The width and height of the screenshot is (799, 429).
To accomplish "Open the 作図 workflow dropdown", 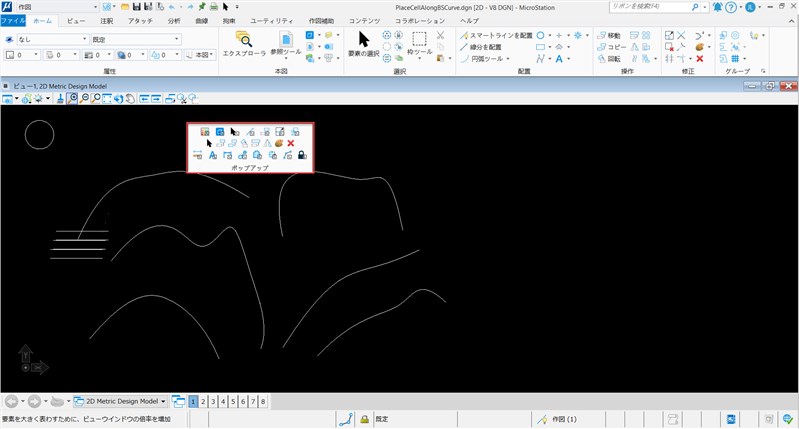I will pyautogui.click(x=57, y=7).
